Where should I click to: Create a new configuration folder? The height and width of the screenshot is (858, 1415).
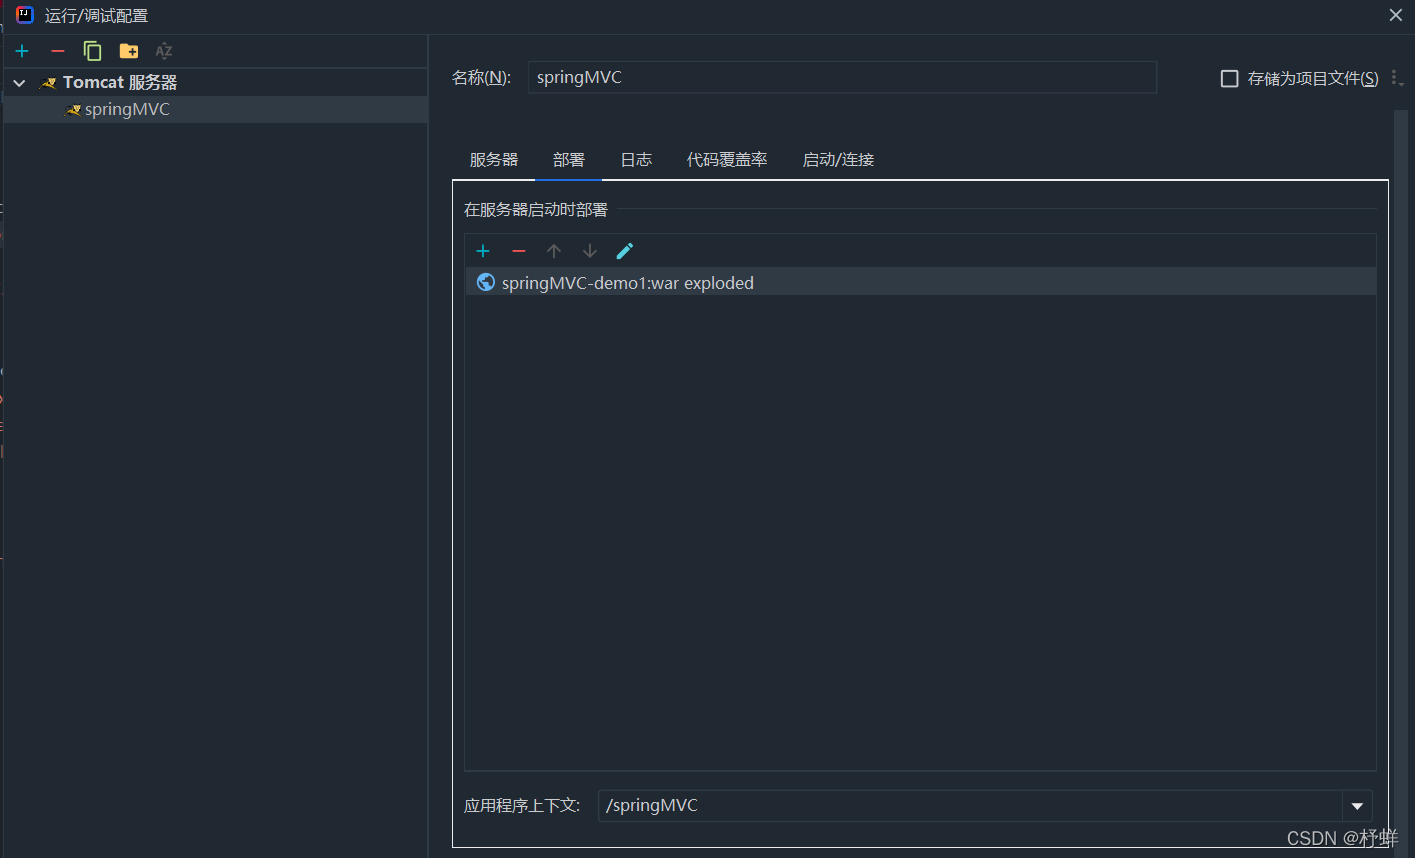pyautogui.click(x=129, y=51)
